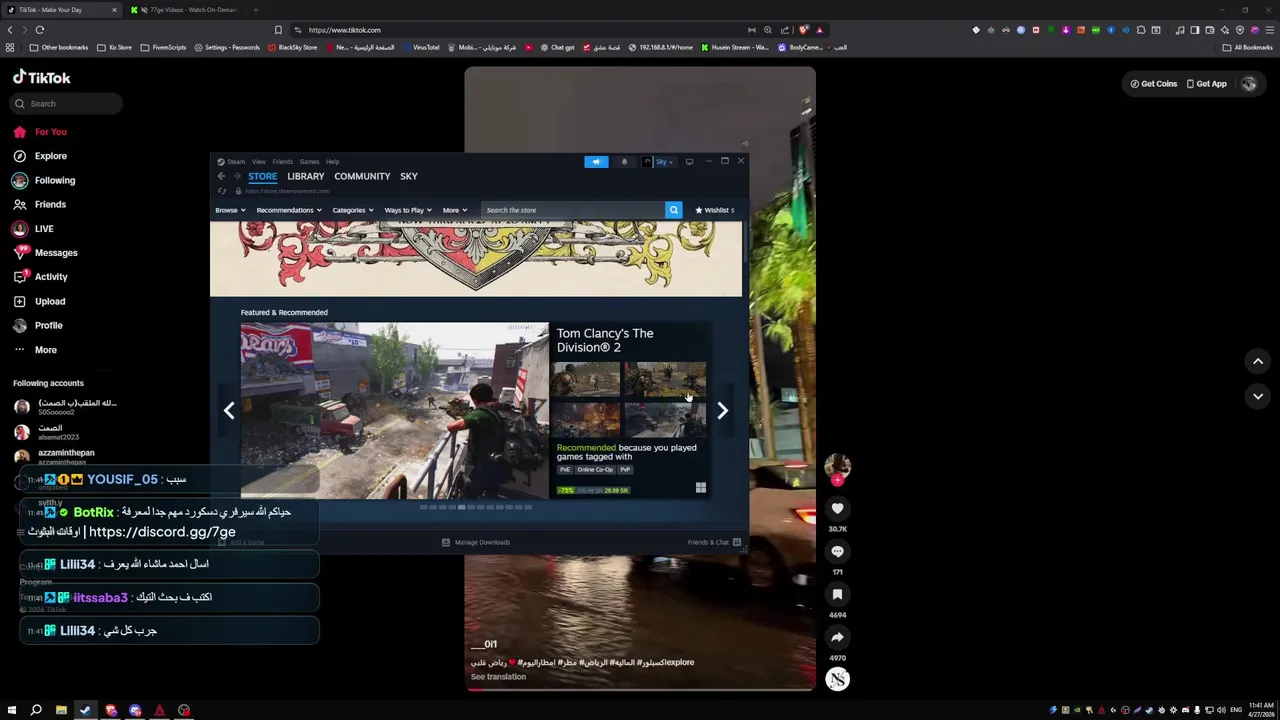Click the browser address bar URL
The width and height of the screenshot is (1280, 720).
[344, 30]
